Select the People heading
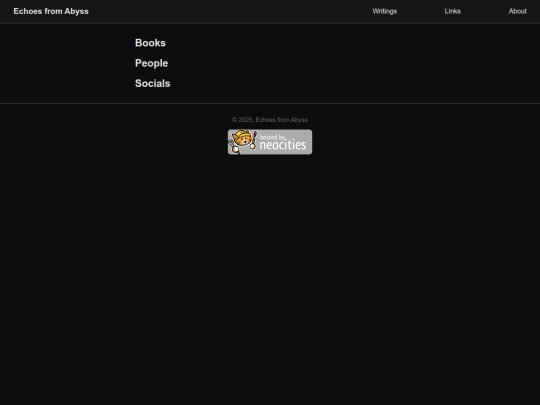This screenshot has height=405, width=540. pos(152,63)
